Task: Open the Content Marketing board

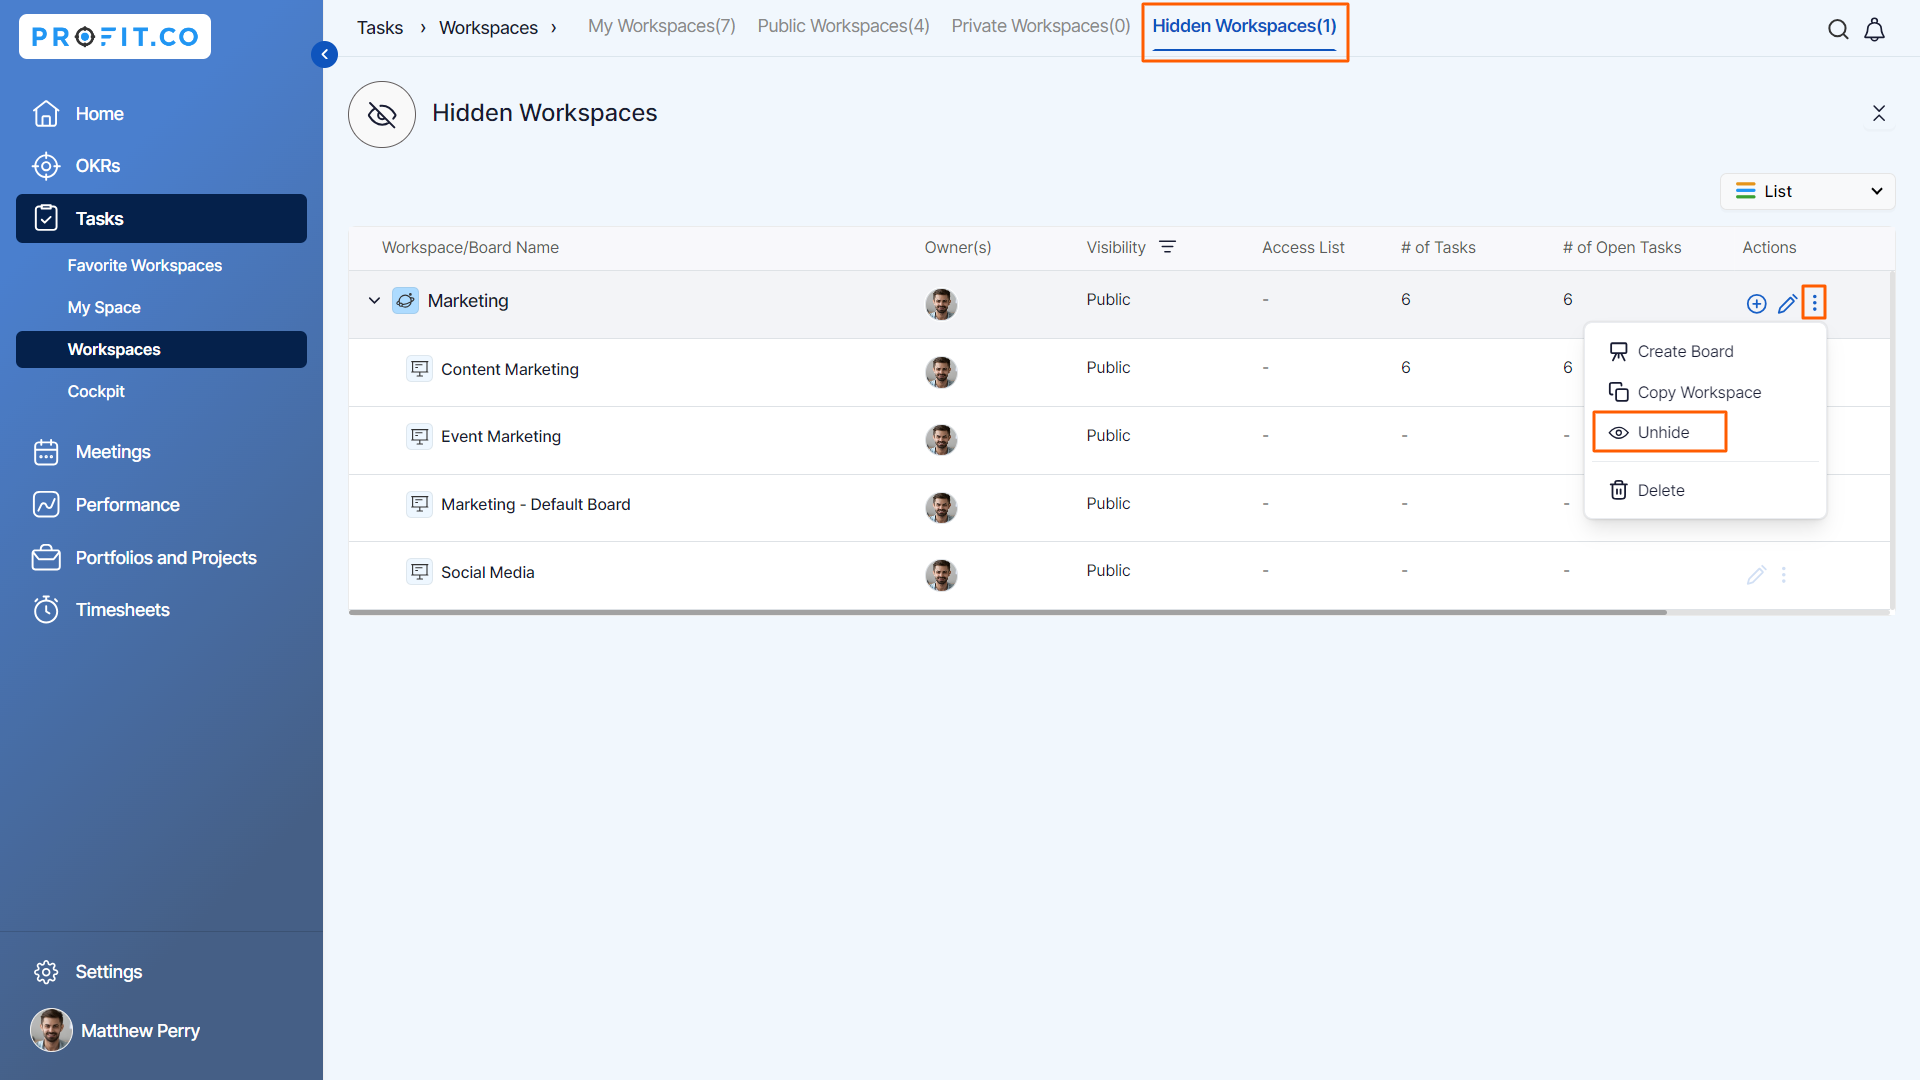Action: tap(509, 369)
